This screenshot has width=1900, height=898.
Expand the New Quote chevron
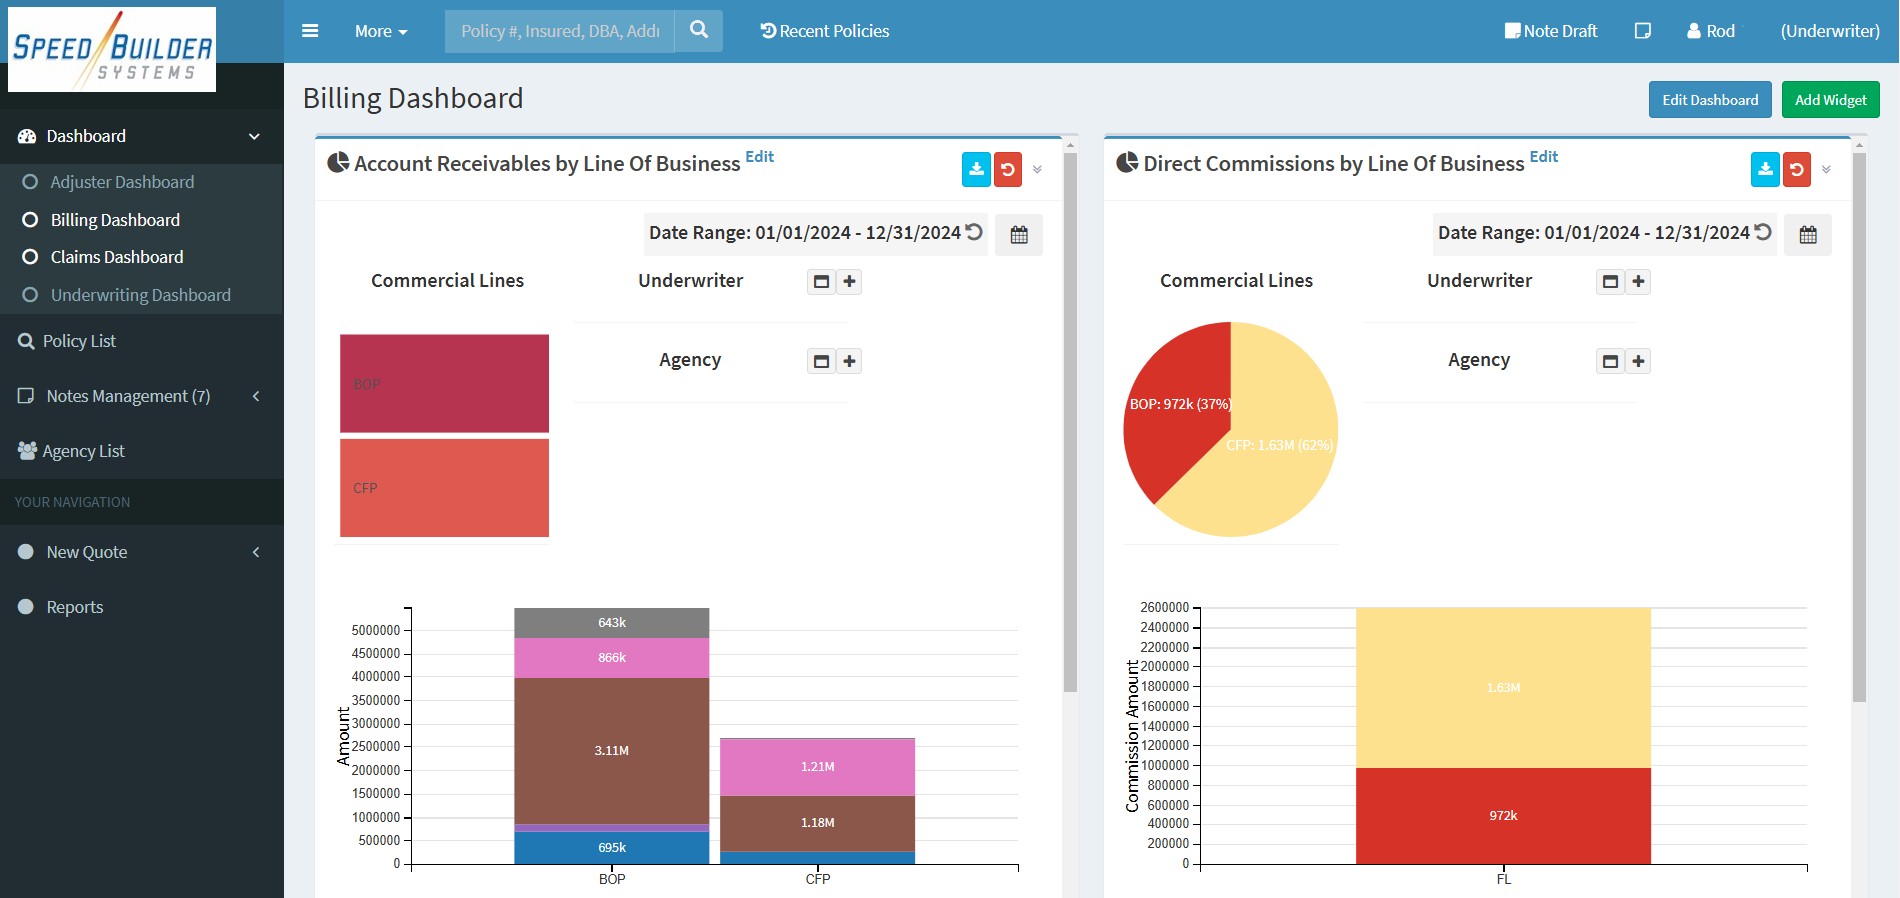click(x=256, y=552)
